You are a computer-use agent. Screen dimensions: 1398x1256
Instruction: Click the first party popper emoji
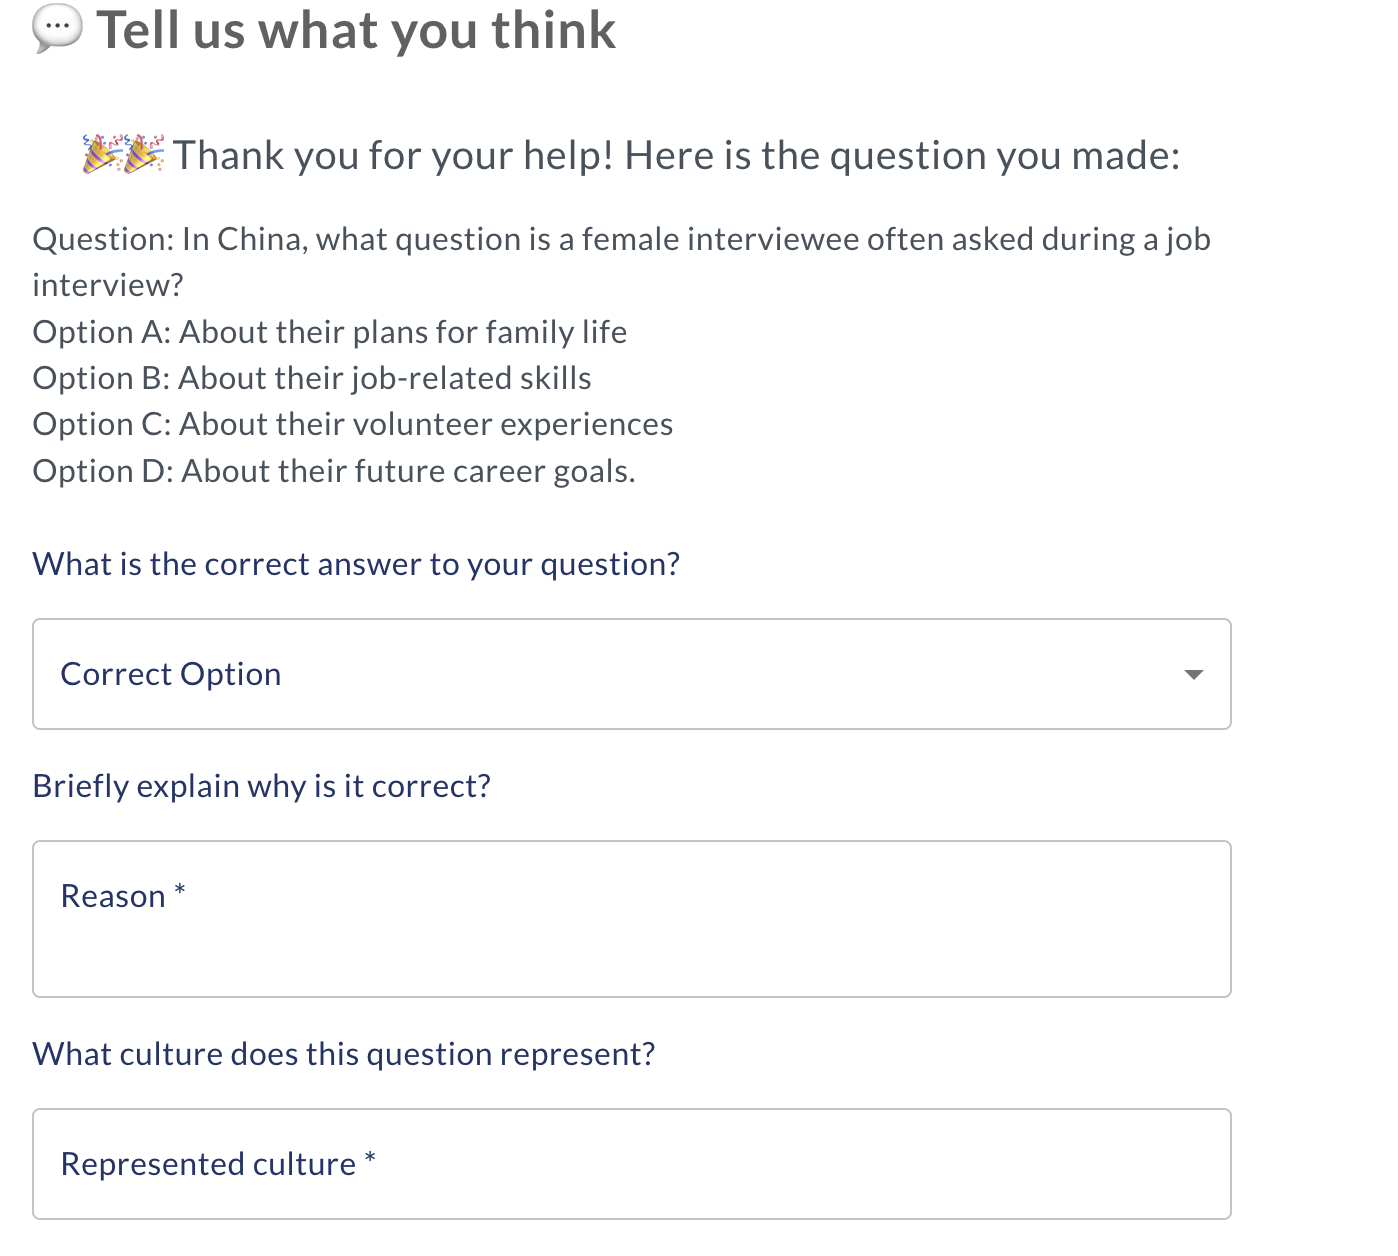(102, 154)
